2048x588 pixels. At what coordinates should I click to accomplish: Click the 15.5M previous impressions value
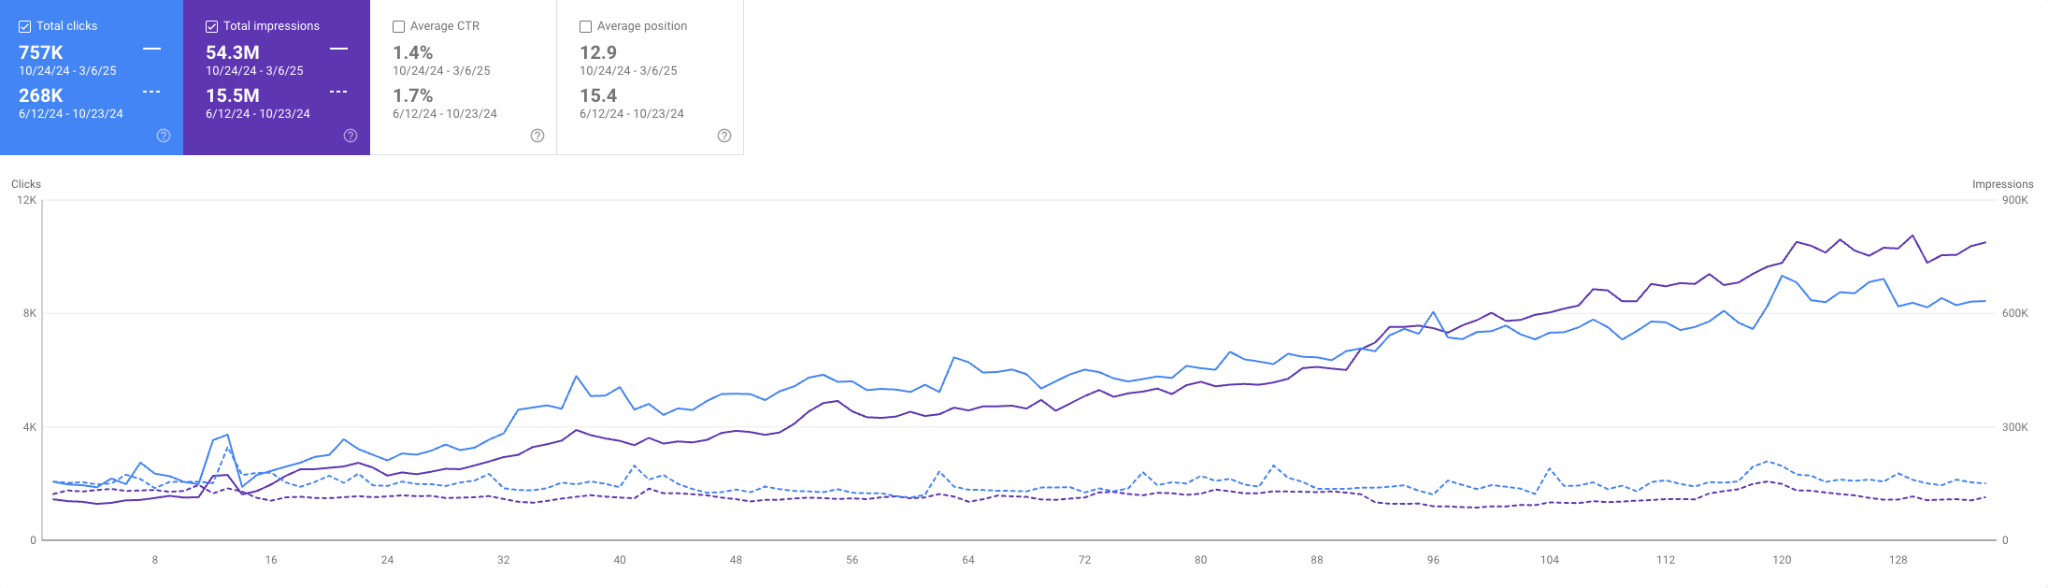pos(232,96)
